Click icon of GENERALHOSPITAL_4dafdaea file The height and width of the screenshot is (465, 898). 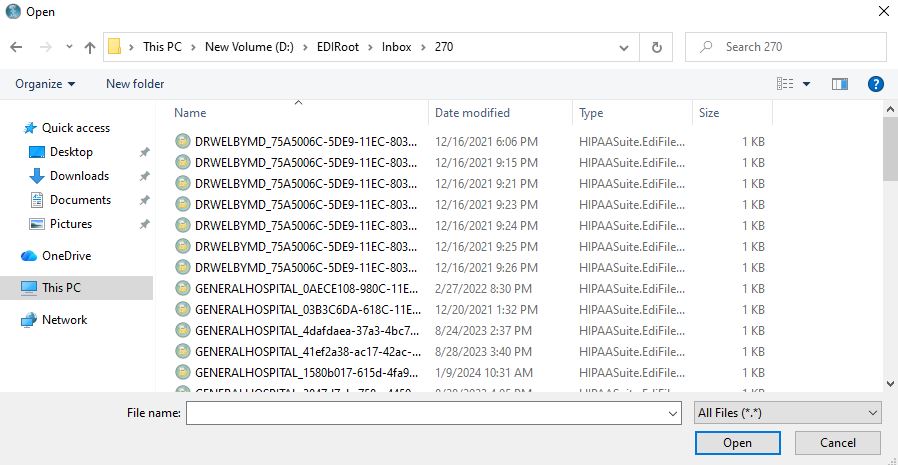183,330
